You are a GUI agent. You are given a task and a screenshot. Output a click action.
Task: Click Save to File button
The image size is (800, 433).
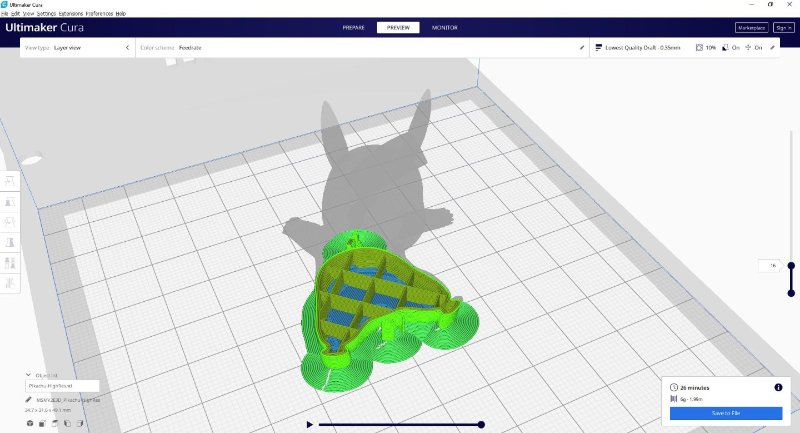(x=726, y=413)
